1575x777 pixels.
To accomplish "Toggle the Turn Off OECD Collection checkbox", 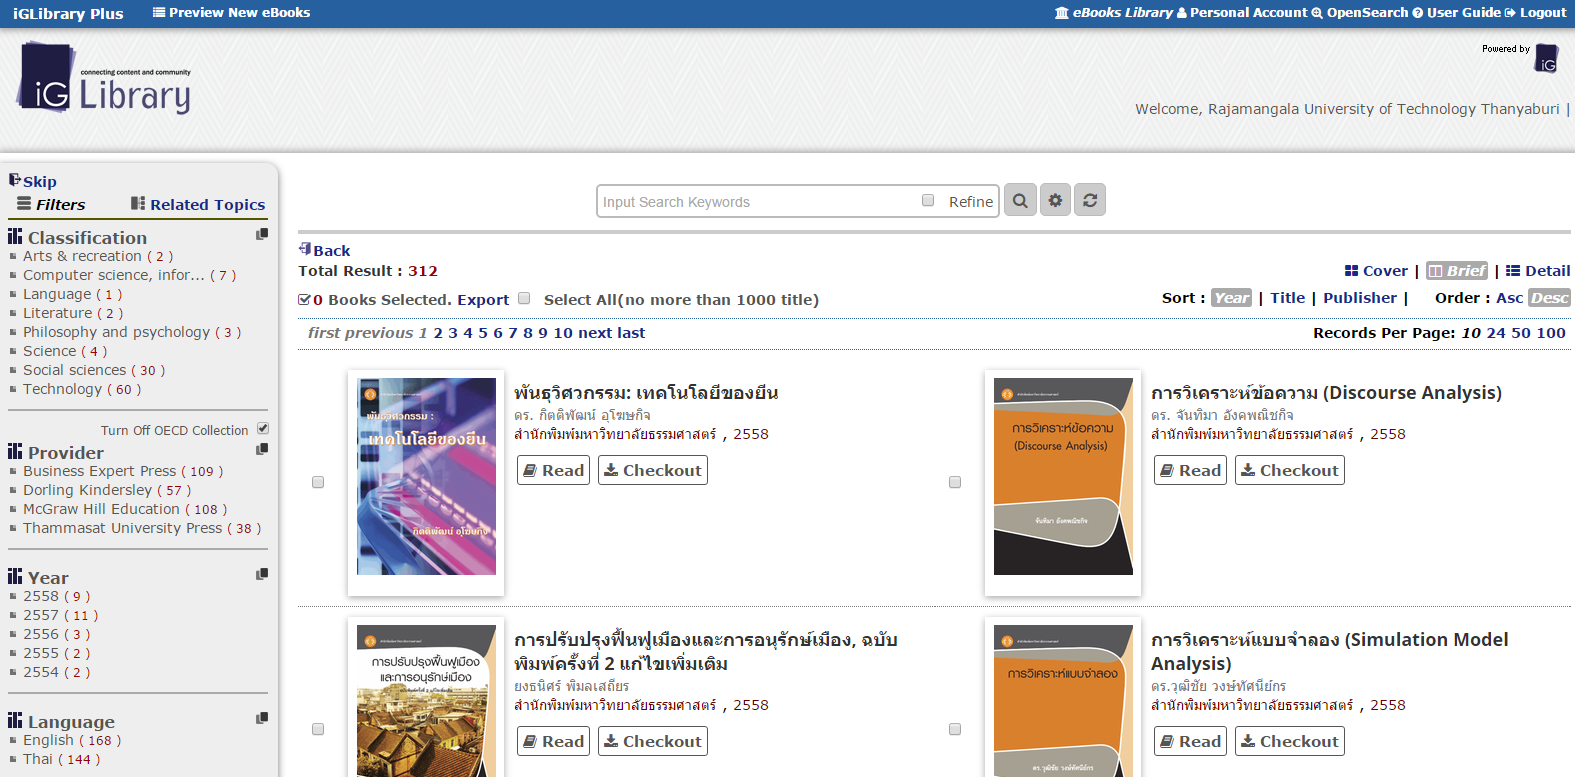I will (x=263, y=428).
